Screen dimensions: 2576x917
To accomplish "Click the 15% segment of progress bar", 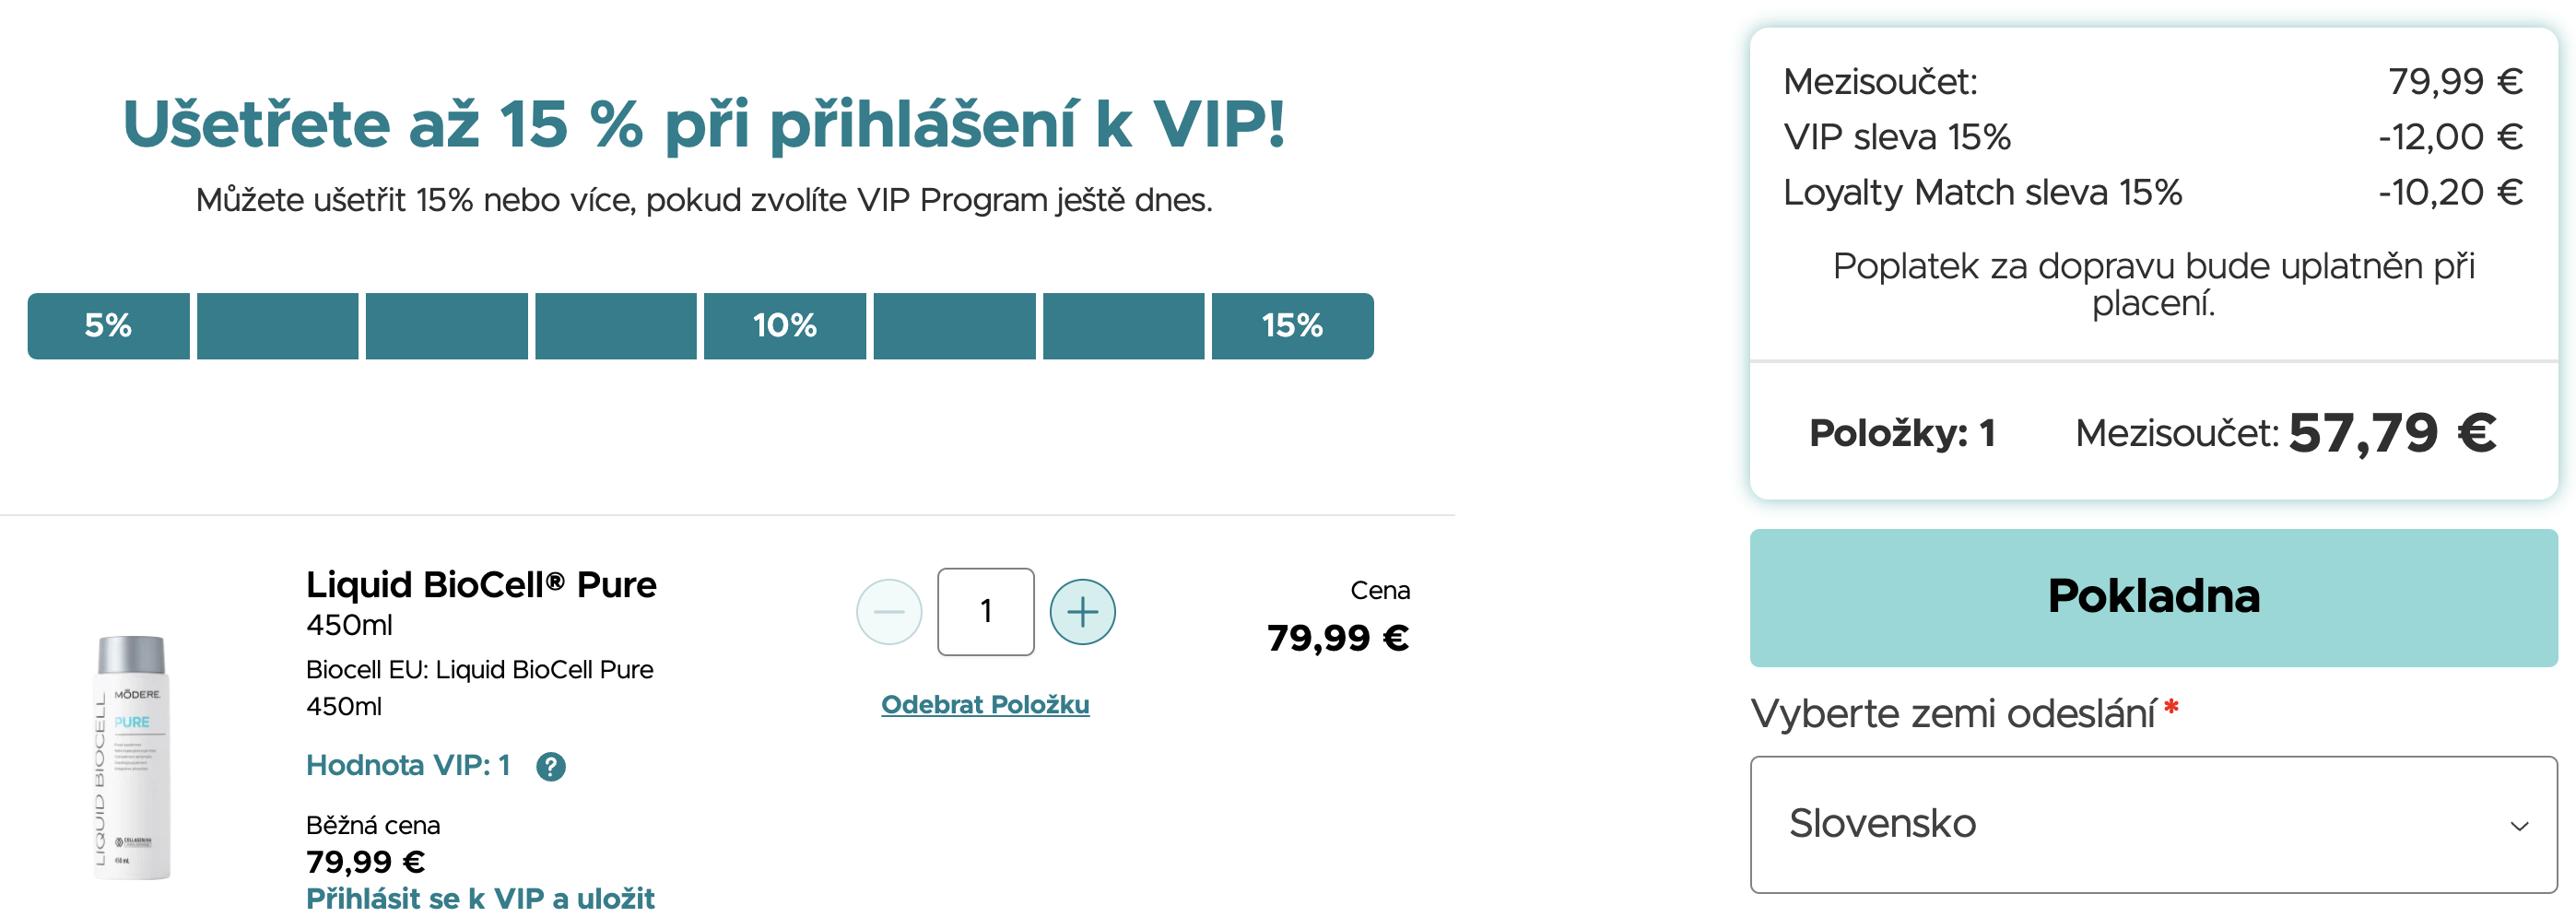I will point(1292,325).
